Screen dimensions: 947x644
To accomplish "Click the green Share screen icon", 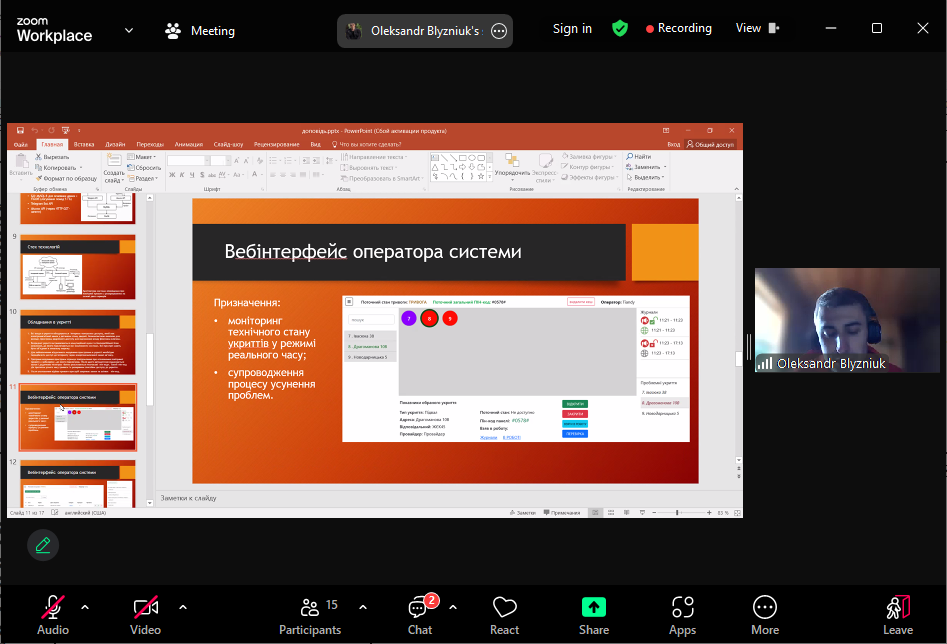I will coord(594,607).
